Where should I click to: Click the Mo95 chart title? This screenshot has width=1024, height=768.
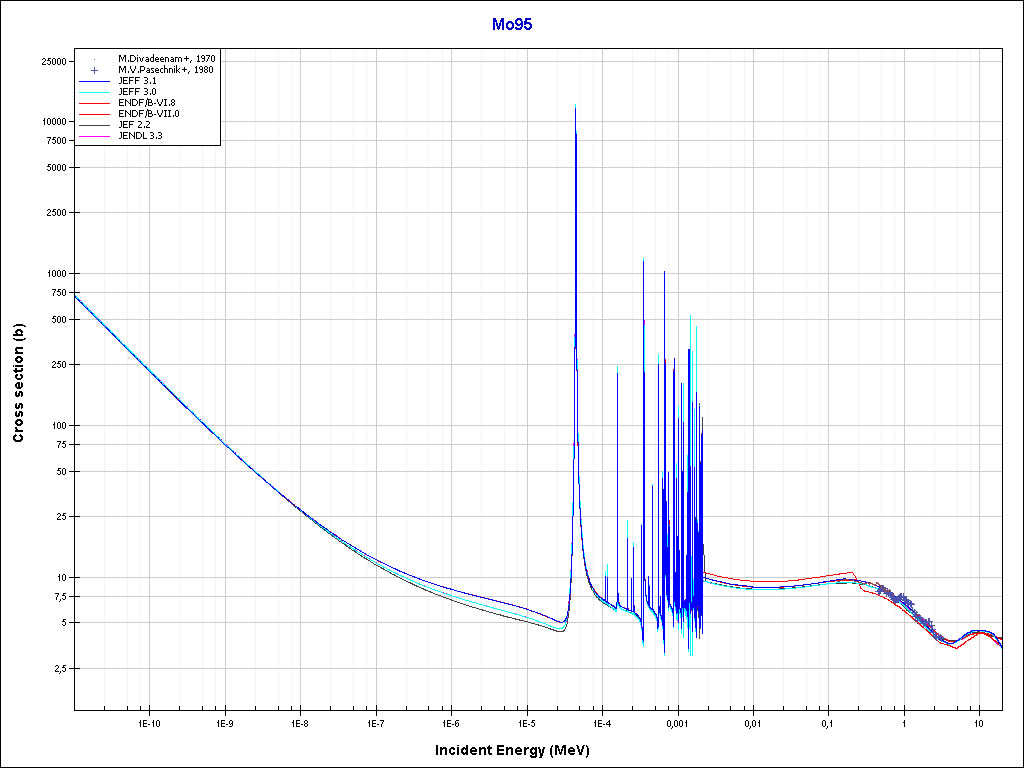click(x=511, y=25)
